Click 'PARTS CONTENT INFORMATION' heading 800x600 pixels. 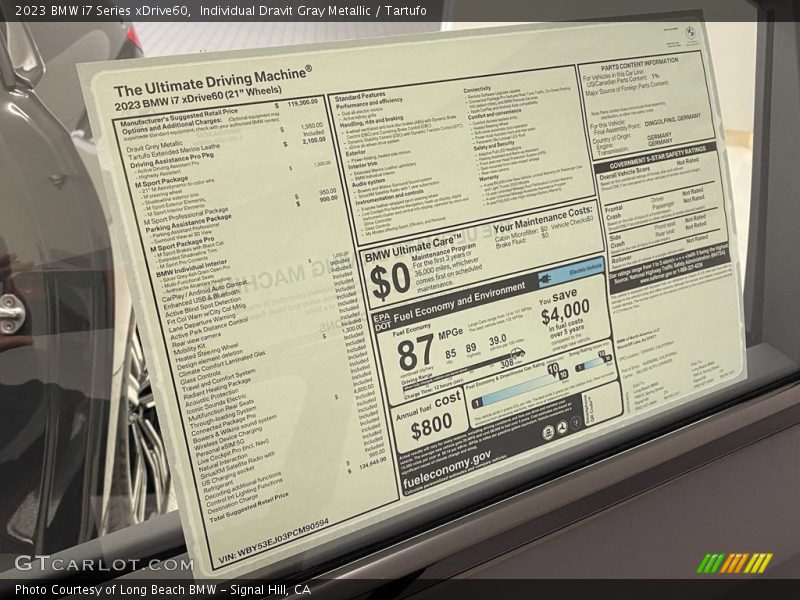tap(640, 63)
